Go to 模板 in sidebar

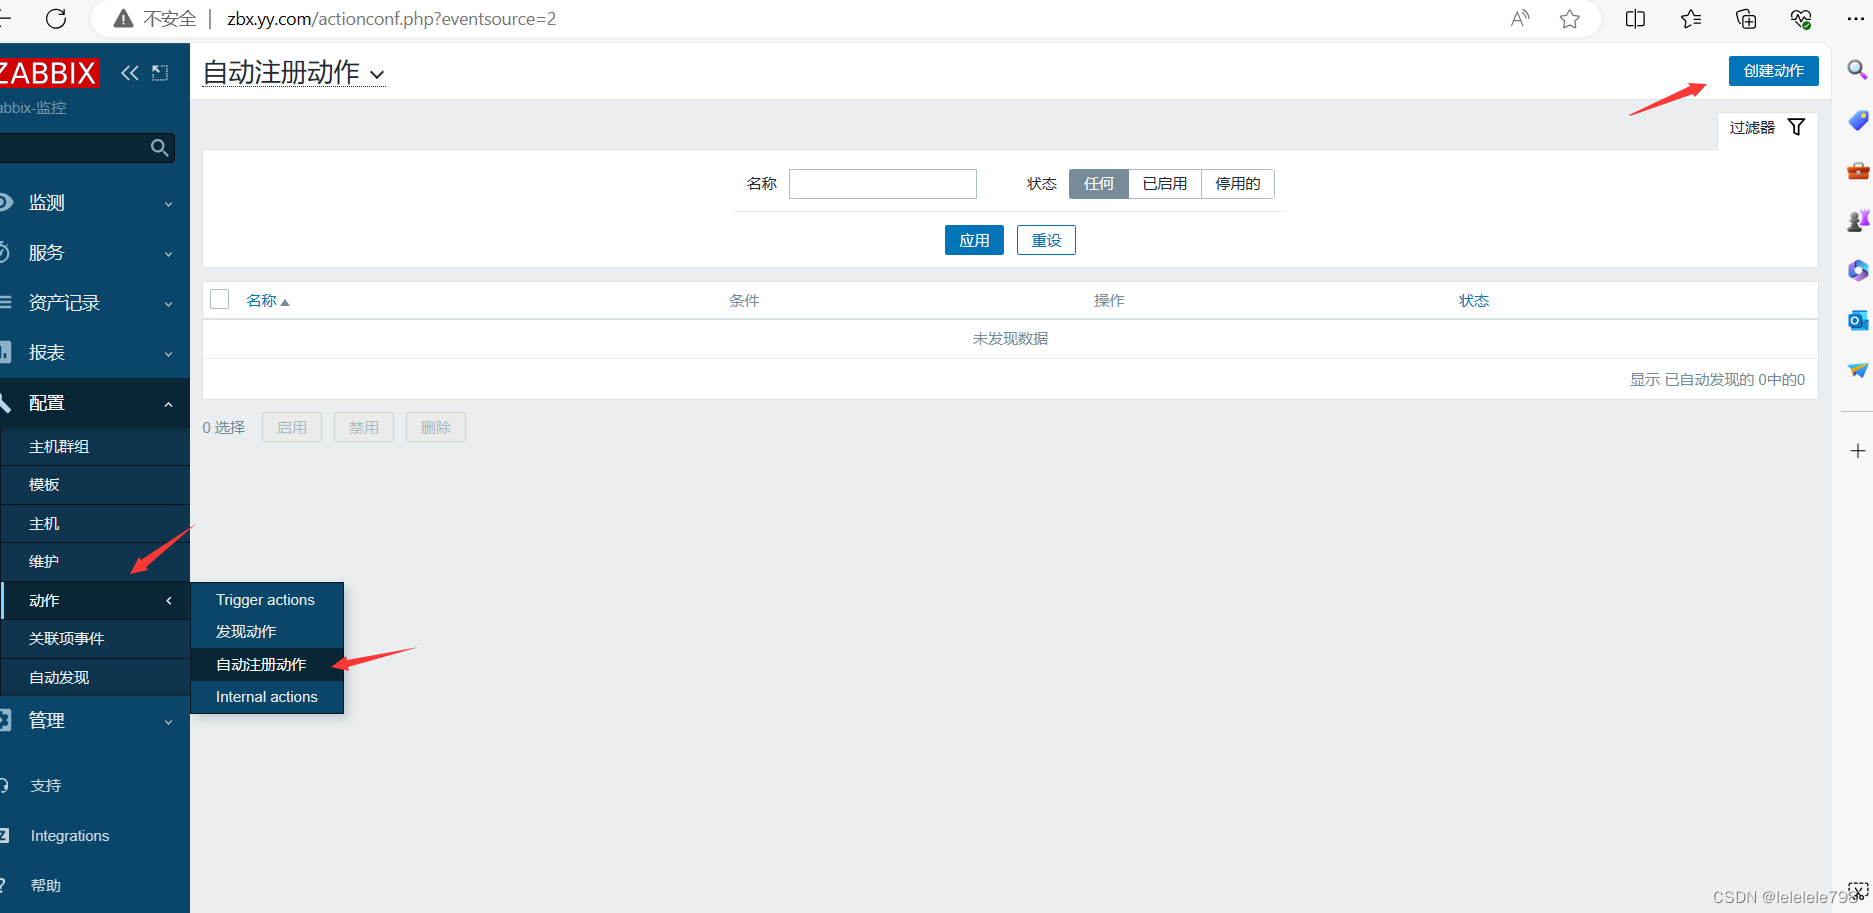coord(95,485)
